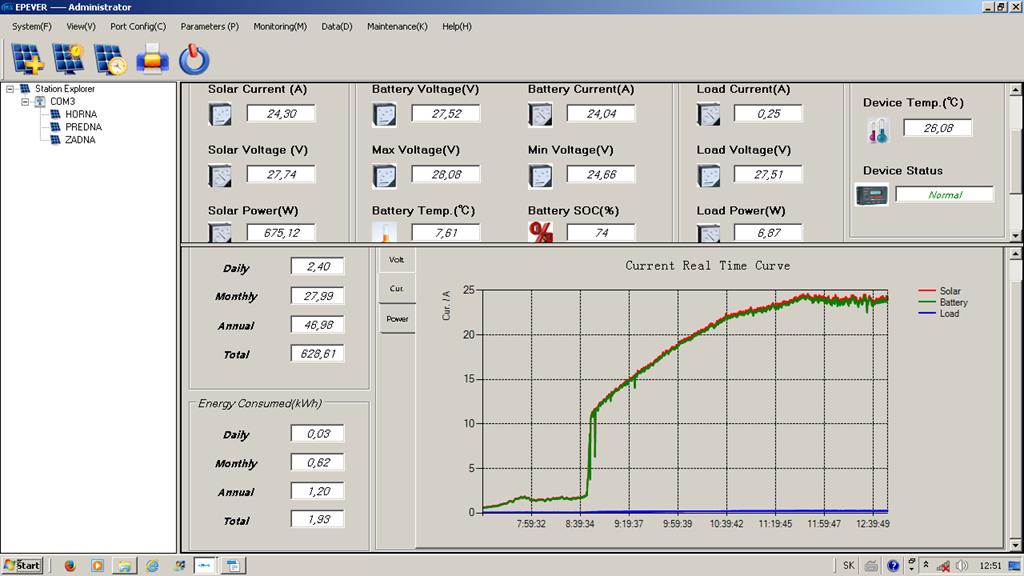Click the Battery Voltage value field
Image resolution: width=1024 pixels, height=576 pixels.
[x=446, y=114]
